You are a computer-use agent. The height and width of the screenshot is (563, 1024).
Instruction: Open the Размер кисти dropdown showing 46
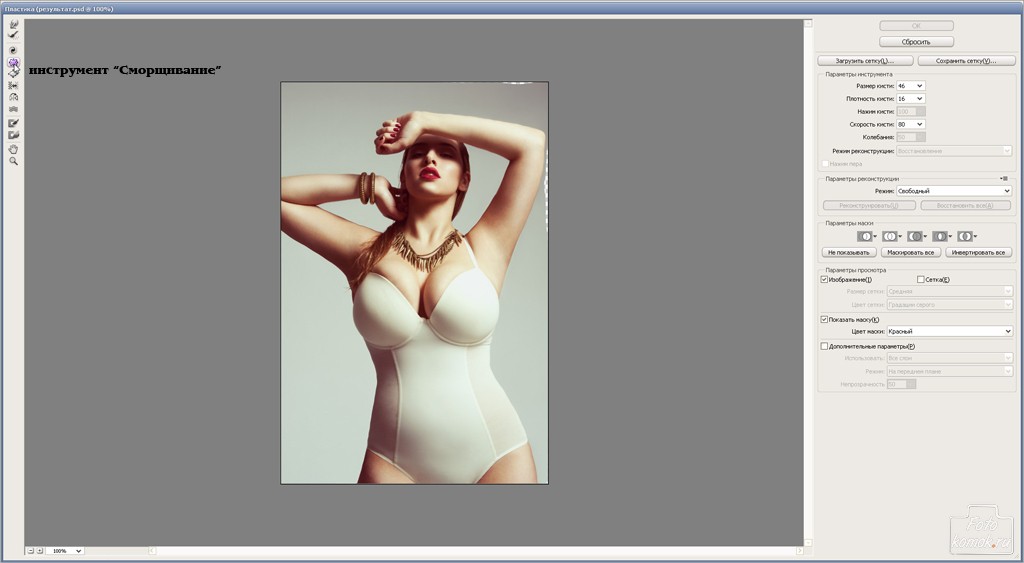[x=910, y=86]
